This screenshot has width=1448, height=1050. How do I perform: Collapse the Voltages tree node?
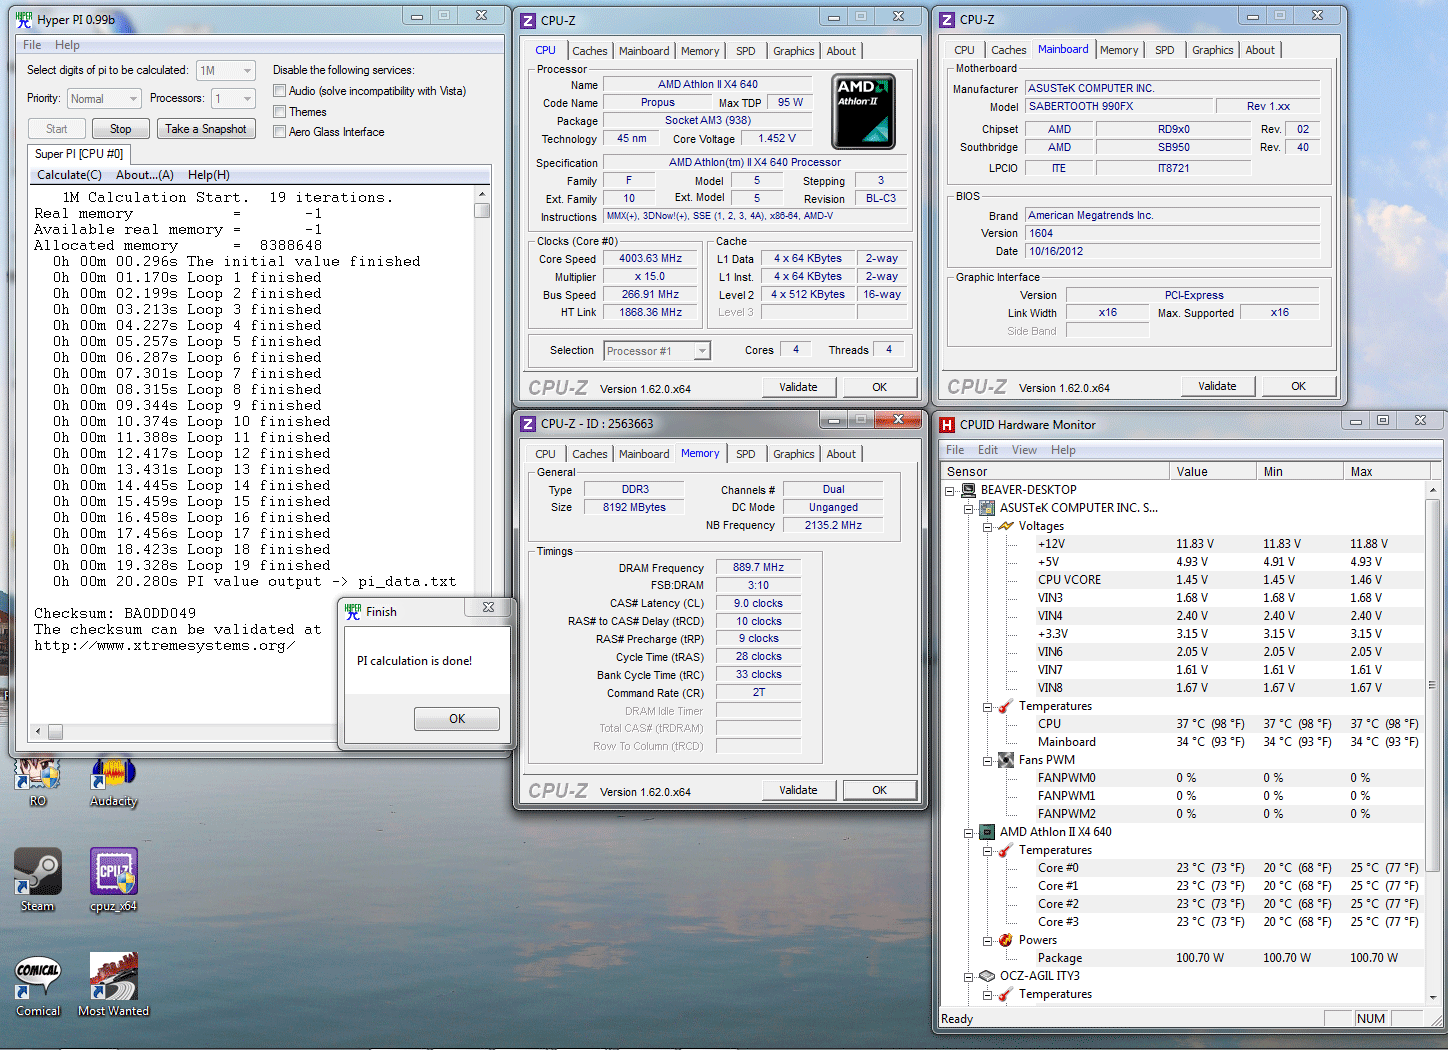(987, 526)
